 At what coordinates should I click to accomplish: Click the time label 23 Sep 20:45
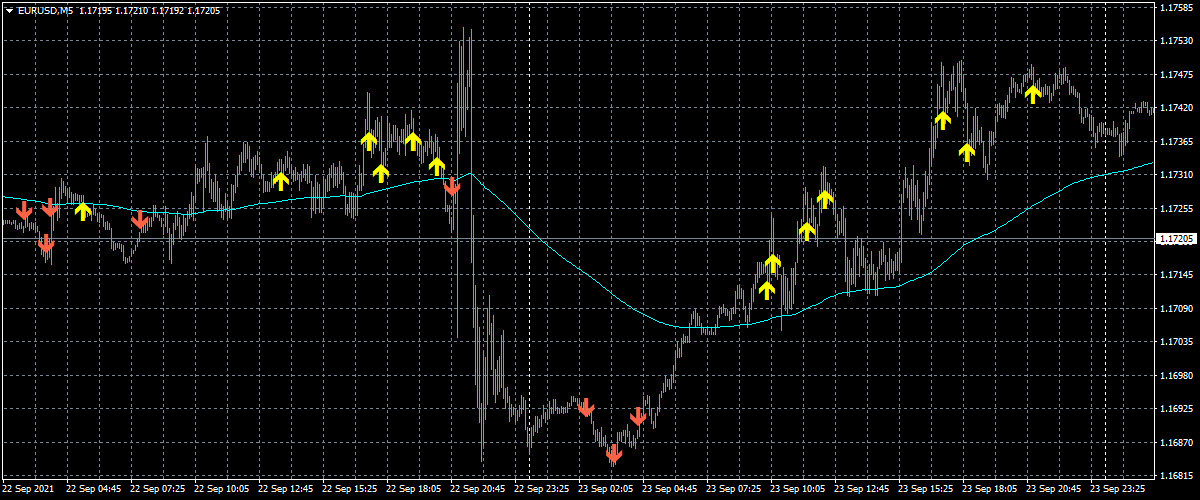tap(1053, 490)
